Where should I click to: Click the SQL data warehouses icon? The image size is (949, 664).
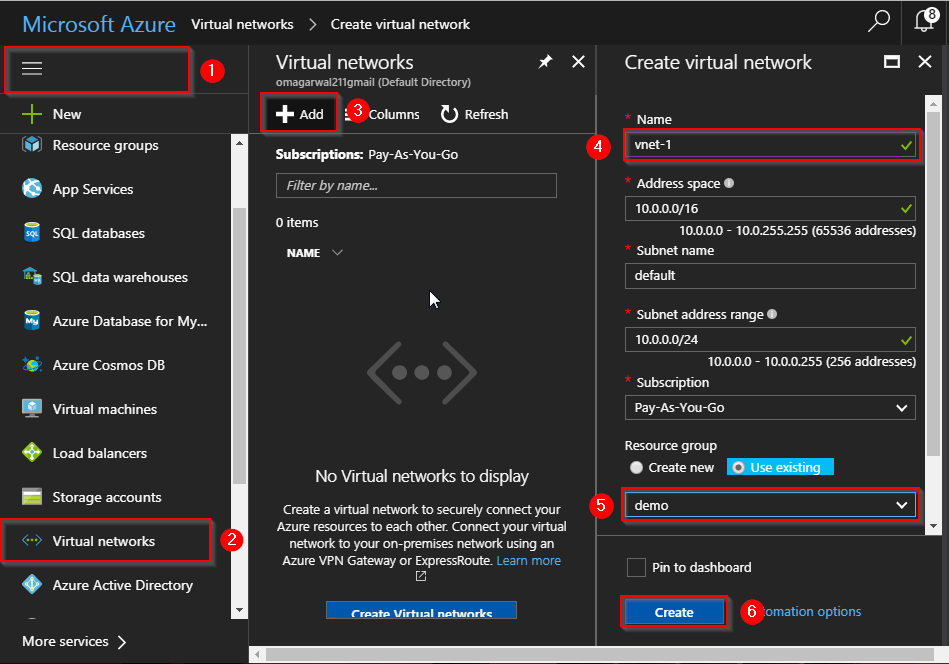point(31,277)
